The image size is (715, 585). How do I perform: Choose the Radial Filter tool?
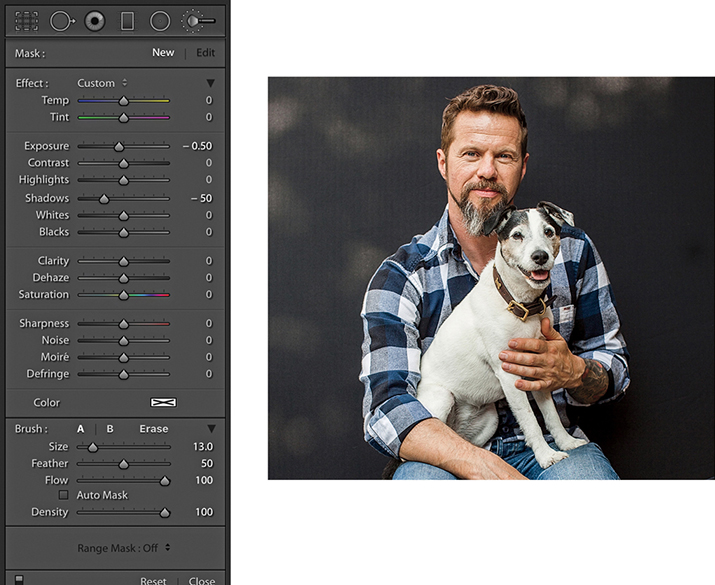pos(159,20)
